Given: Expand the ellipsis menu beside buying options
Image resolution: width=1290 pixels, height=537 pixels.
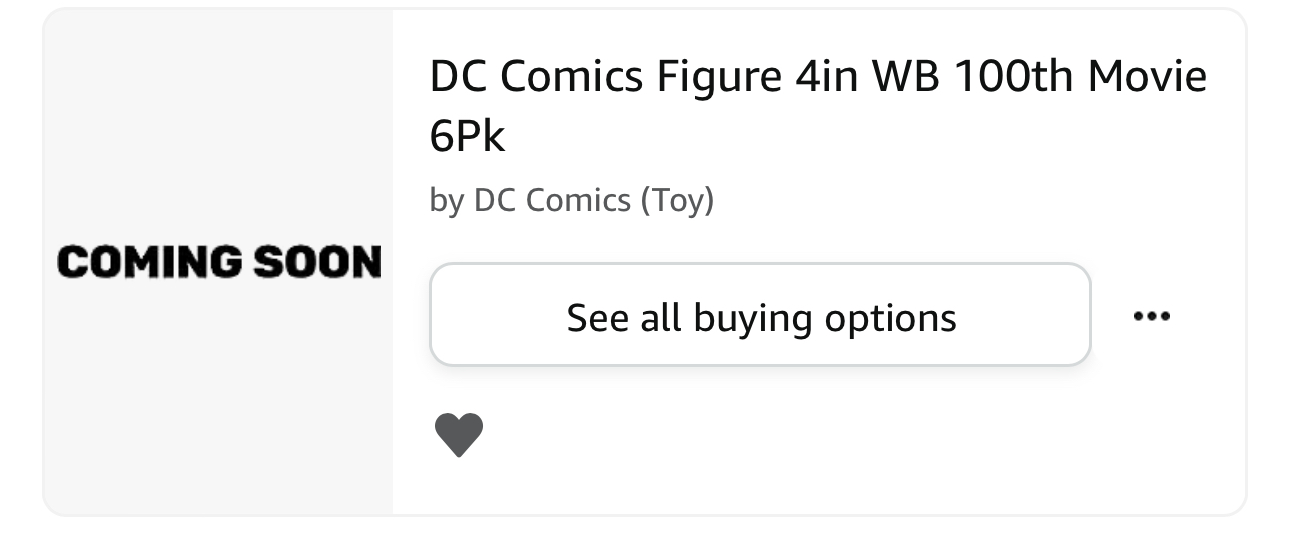Looking at the screenshot, I should 1151,316.
